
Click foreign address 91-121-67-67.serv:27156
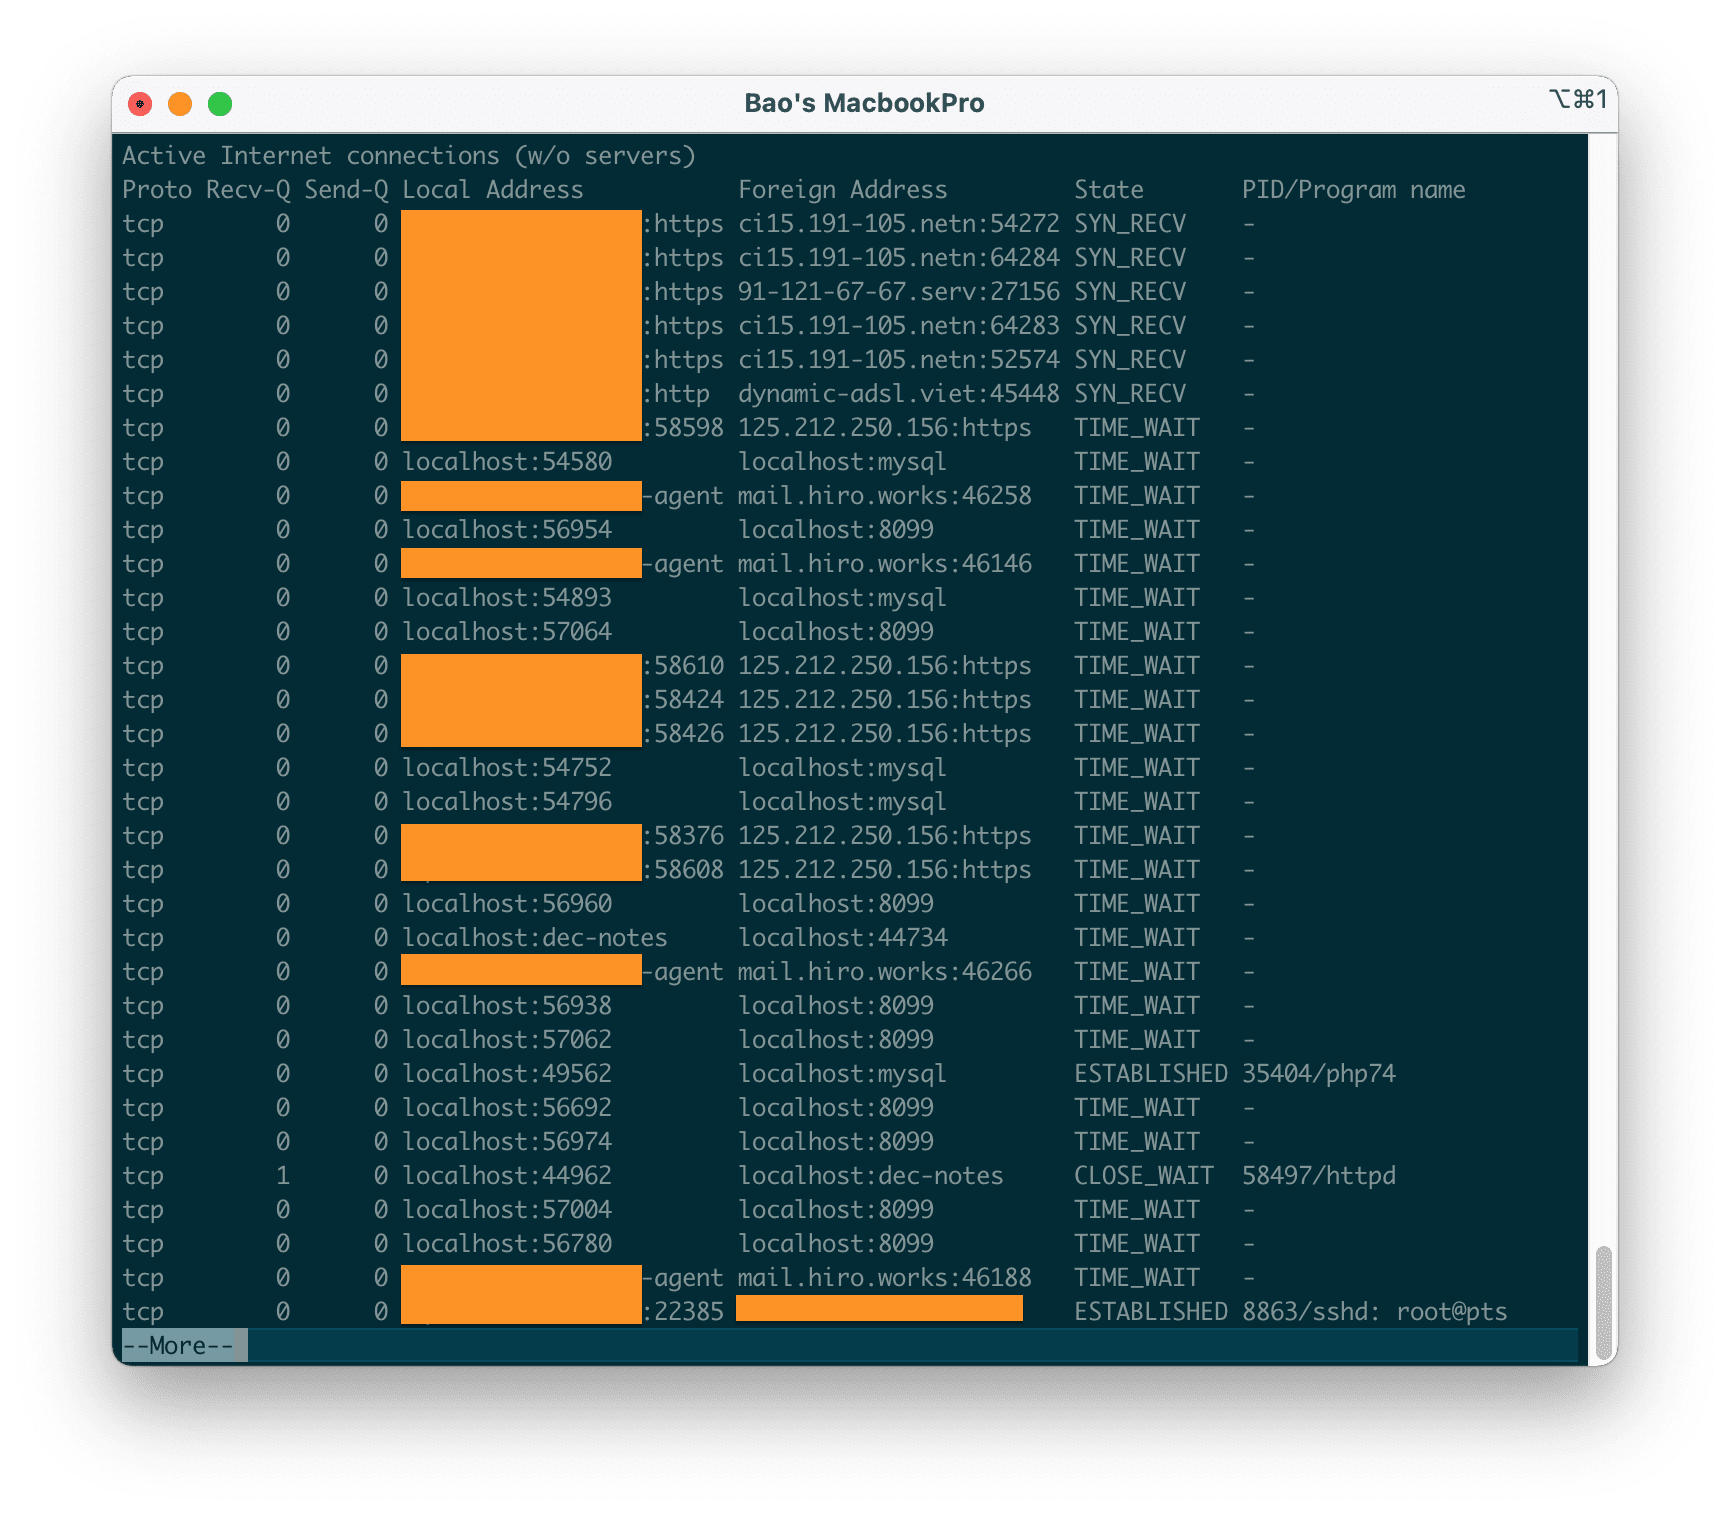(899, 292)
